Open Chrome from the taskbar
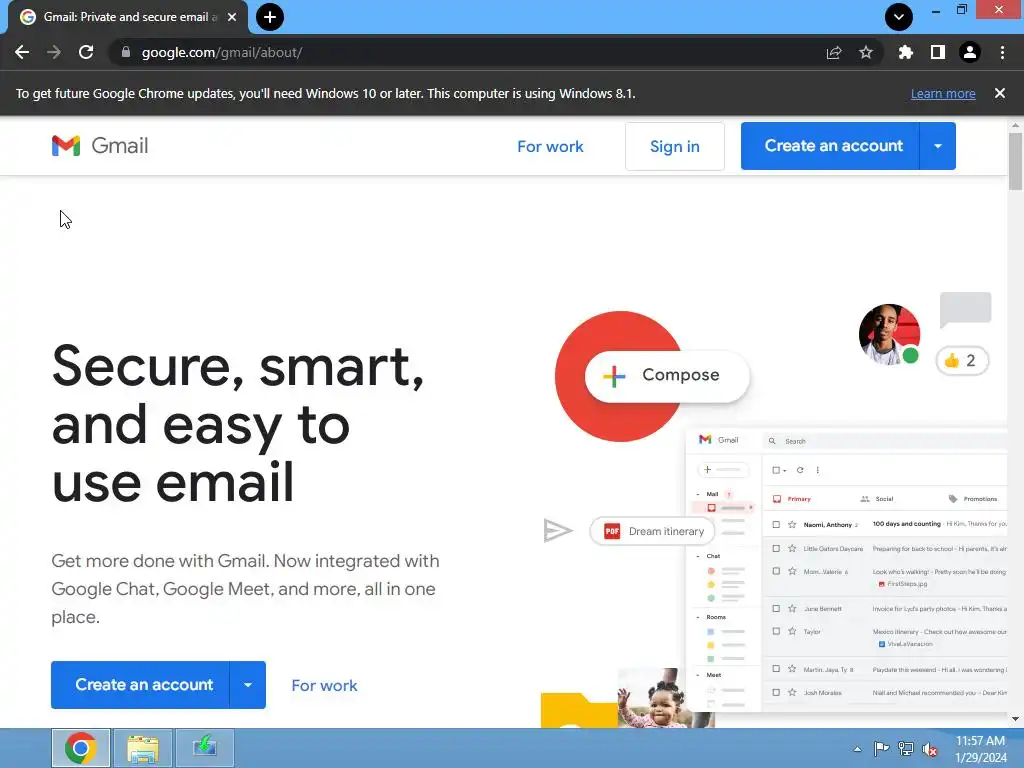1024x768 pixels. coord(80,748)
